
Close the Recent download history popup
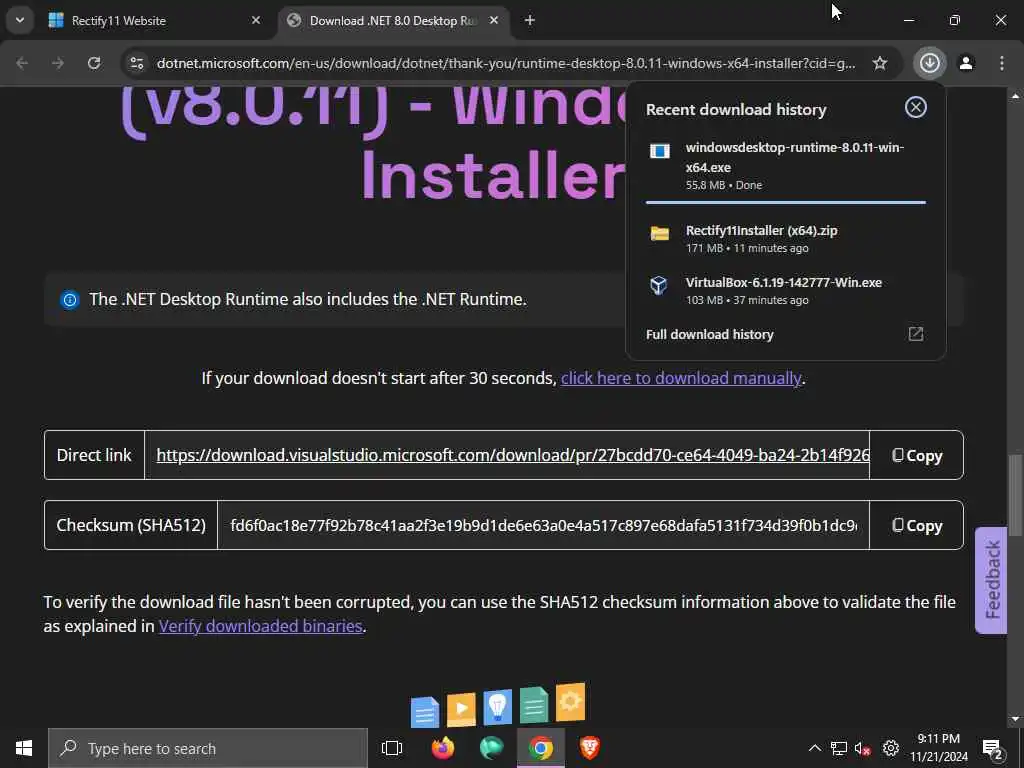tap(916, 107)
